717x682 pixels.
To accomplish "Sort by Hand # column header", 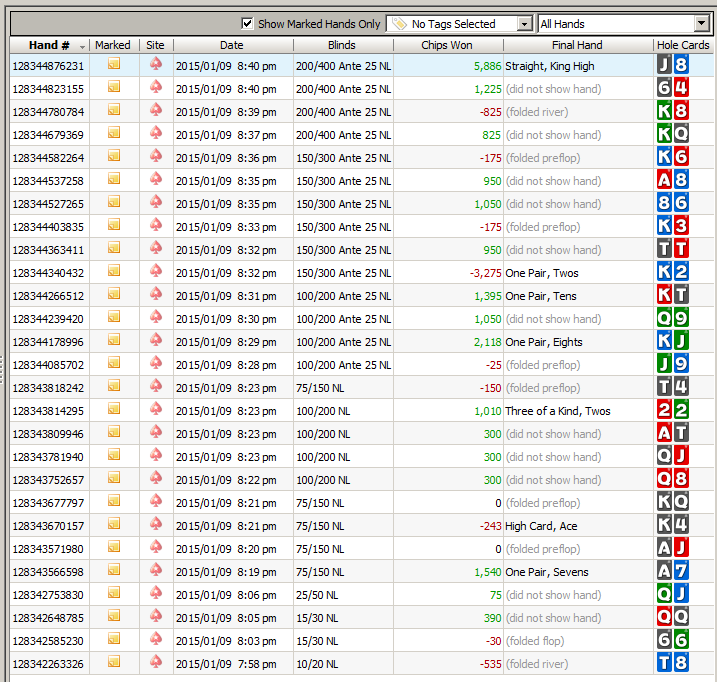I will coord(49,45).
